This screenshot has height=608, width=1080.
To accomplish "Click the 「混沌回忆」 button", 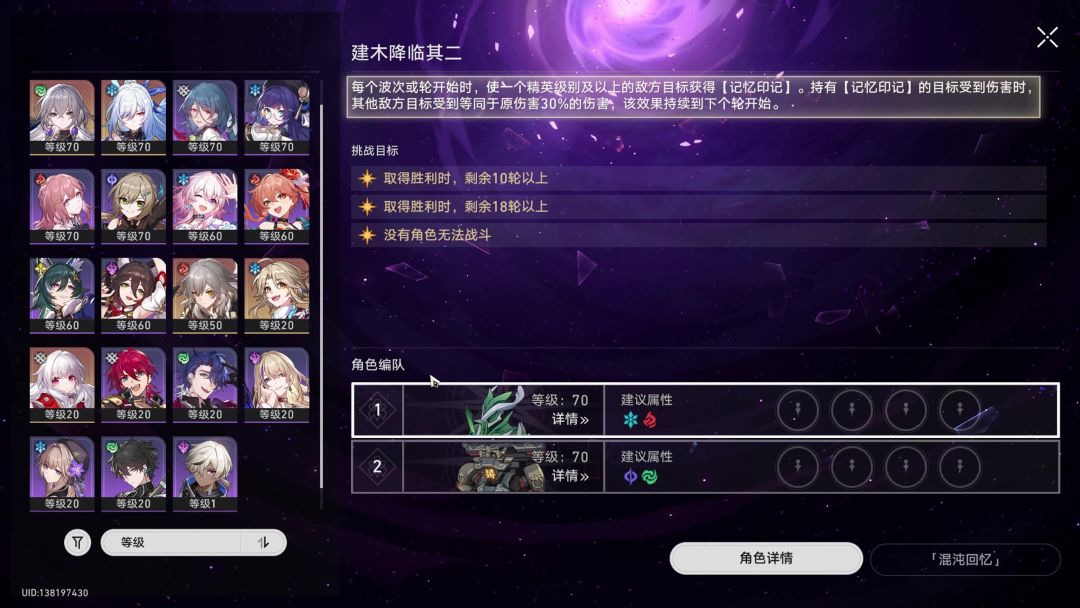I will [966, 559].
